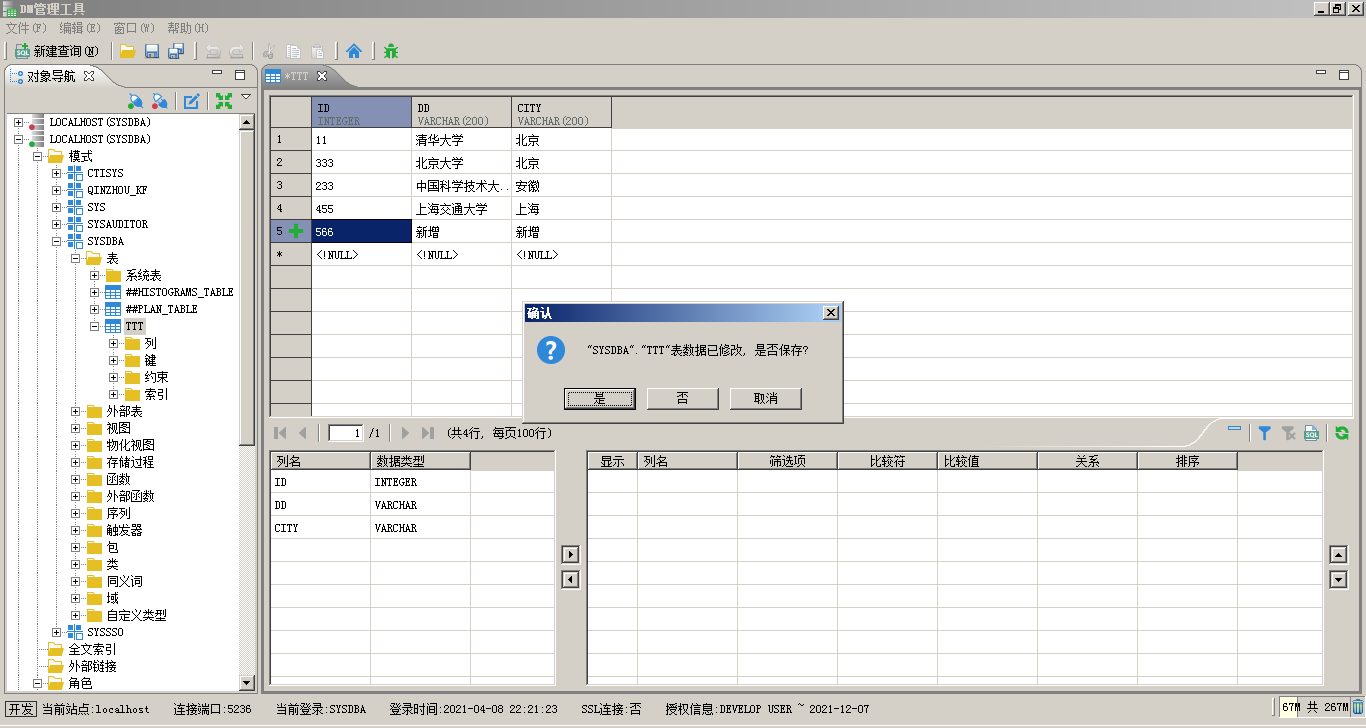Click the red disconnect plug icon
The width and height of the screenshot is (1366, 728).
[159, 100]
